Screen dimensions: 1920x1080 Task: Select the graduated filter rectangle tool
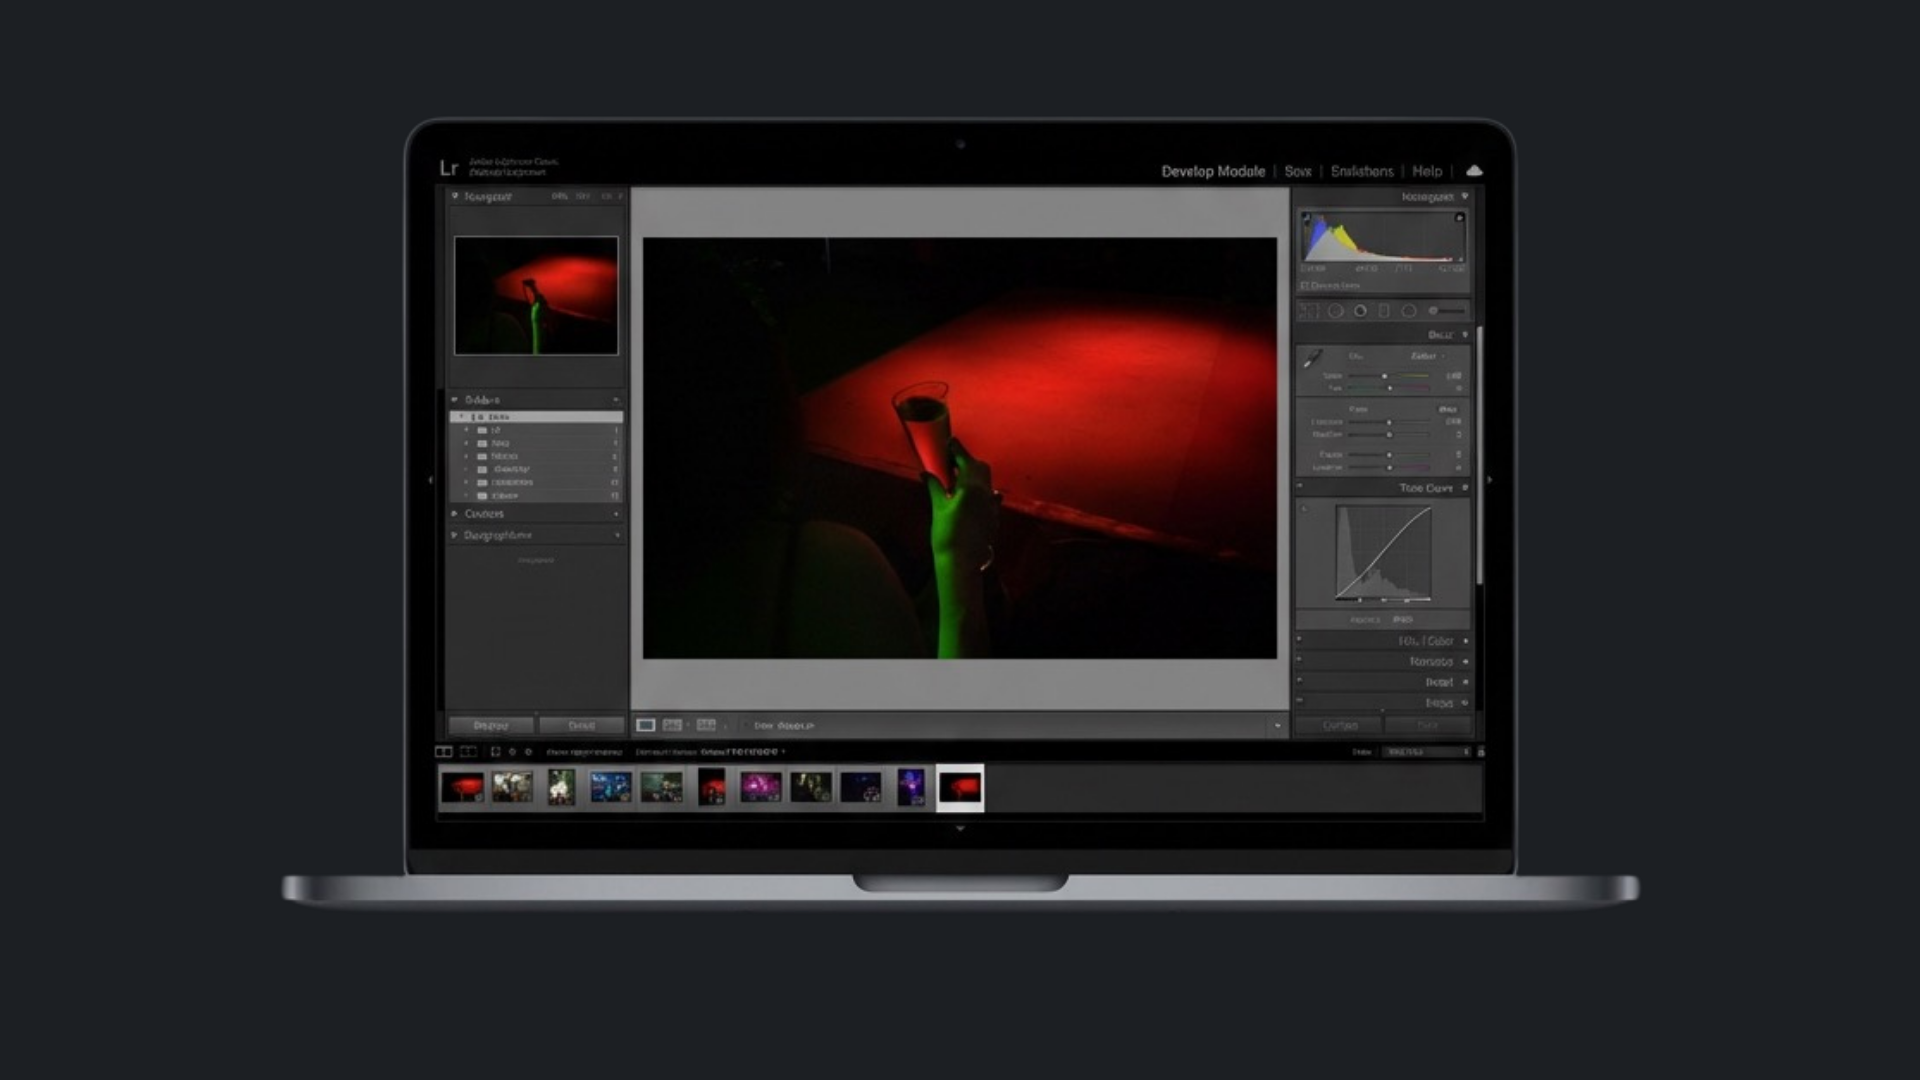(x=1384, y=311)
